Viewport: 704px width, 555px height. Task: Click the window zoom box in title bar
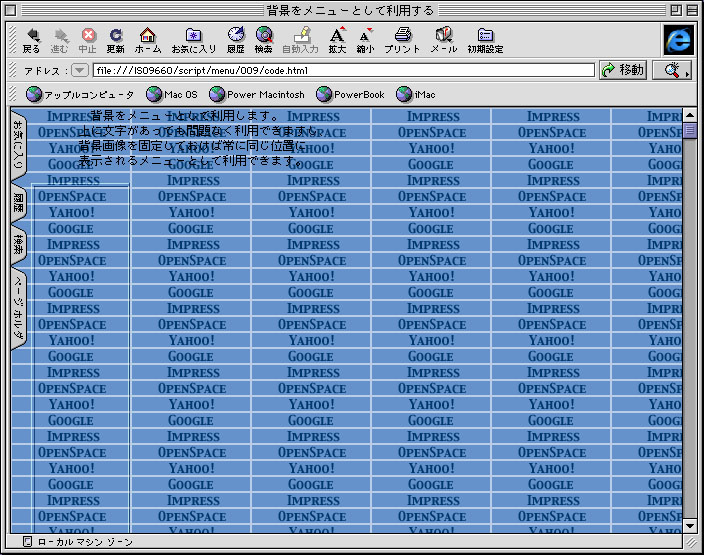676,10
